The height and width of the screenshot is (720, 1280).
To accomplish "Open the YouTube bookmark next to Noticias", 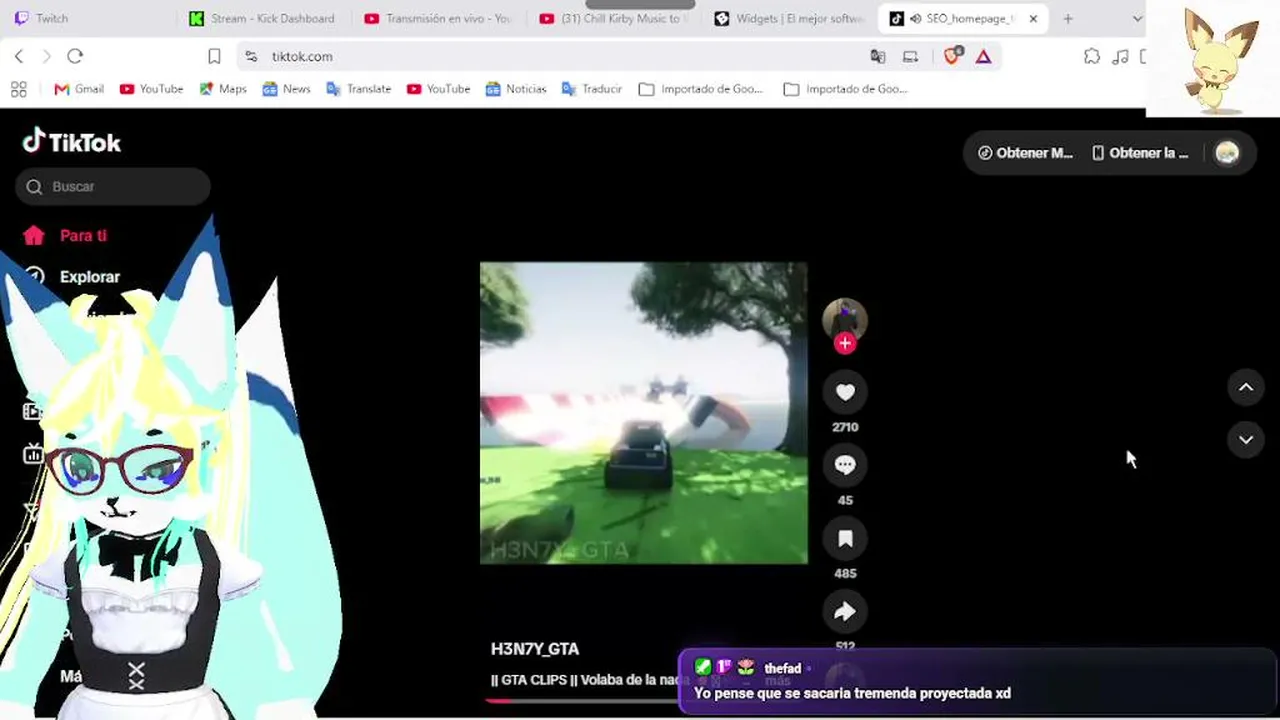I will tap(438, 89).
